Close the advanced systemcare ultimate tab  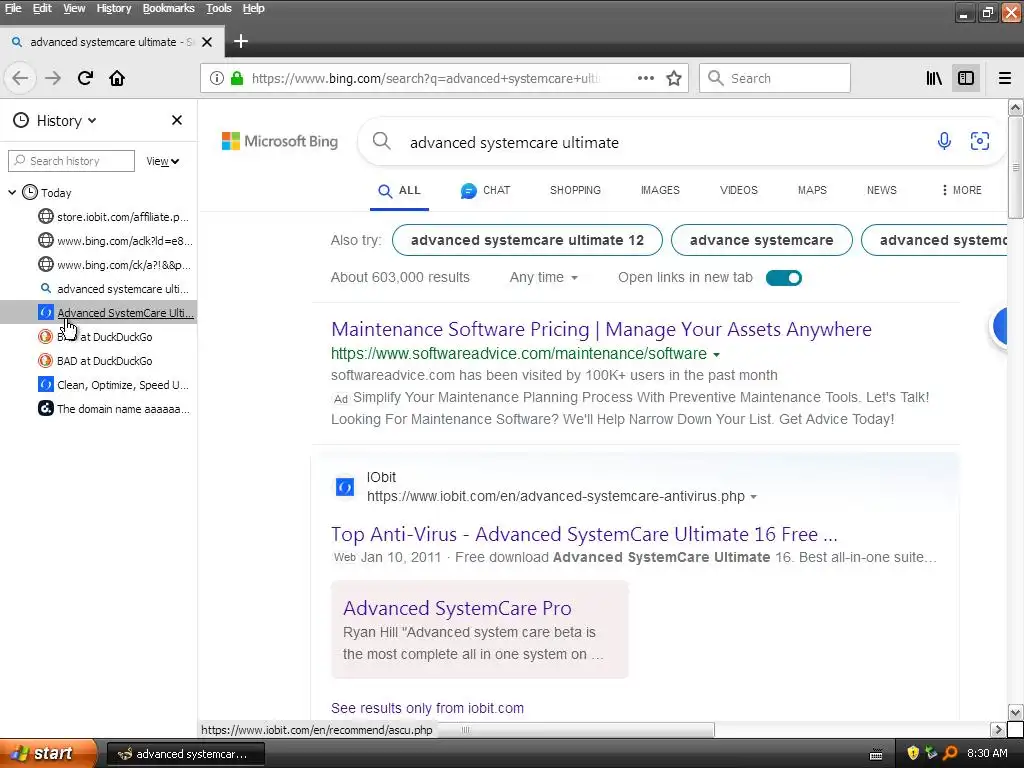[x=207, y=42]
